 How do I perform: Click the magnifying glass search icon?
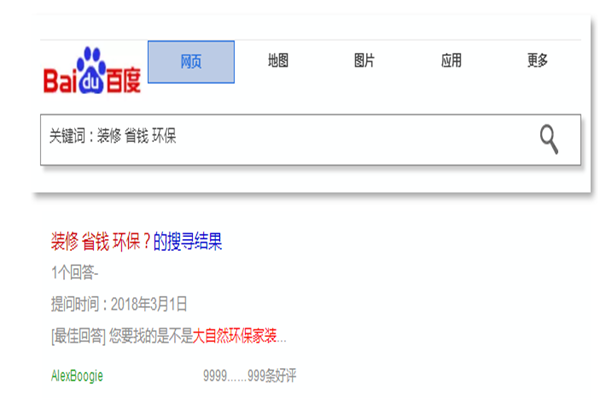(x=549, y=139)
